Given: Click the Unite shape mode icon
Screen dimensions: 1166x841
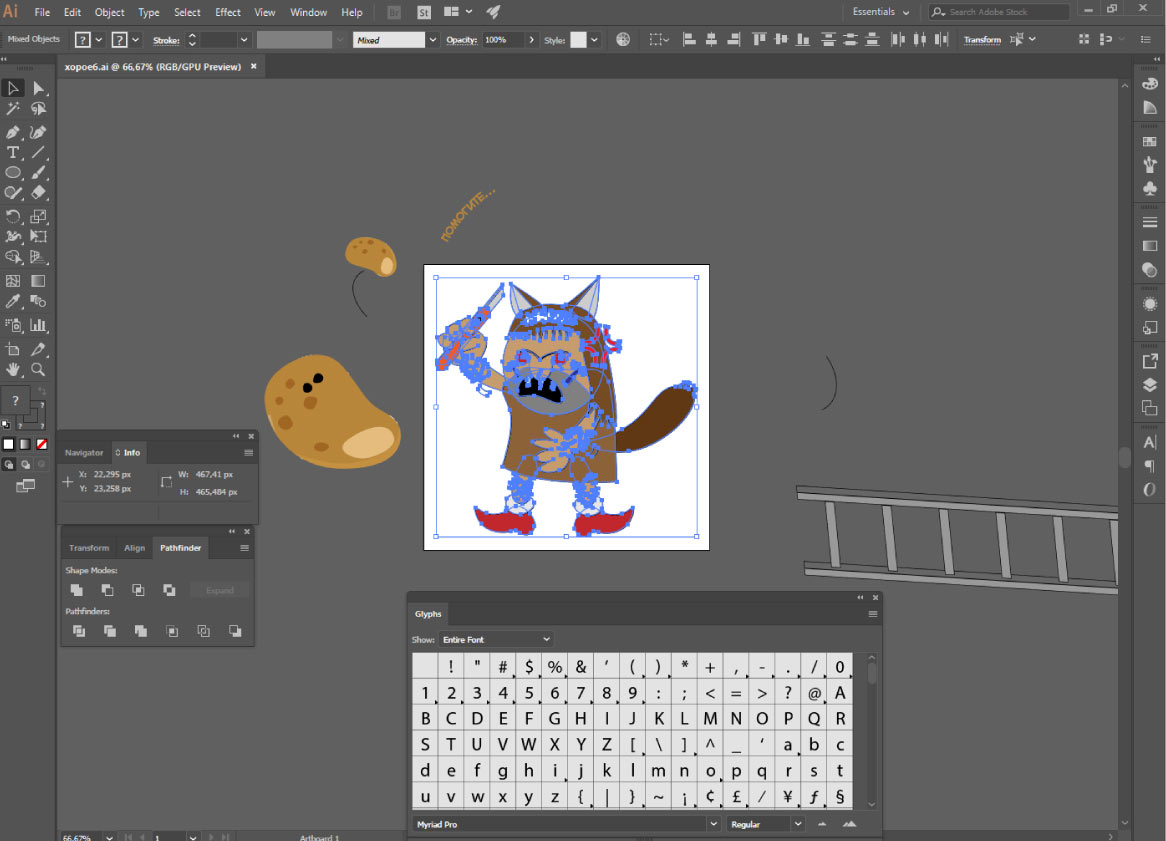Looking at the screenshot, I should pos(77,590).
